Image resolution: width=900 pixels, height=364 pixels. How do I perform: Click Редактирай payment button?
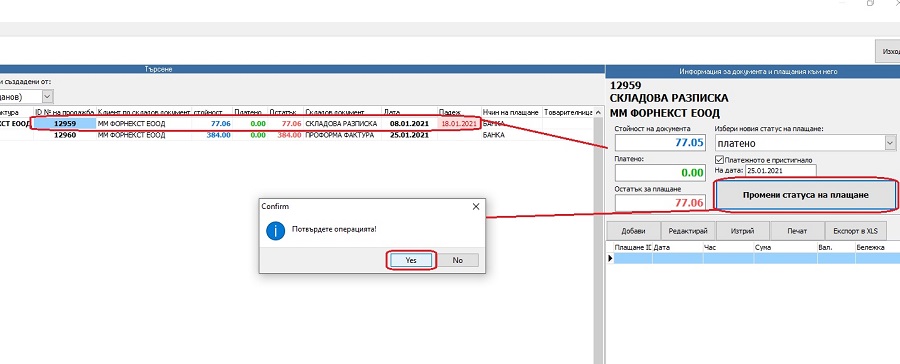point(688,231)
